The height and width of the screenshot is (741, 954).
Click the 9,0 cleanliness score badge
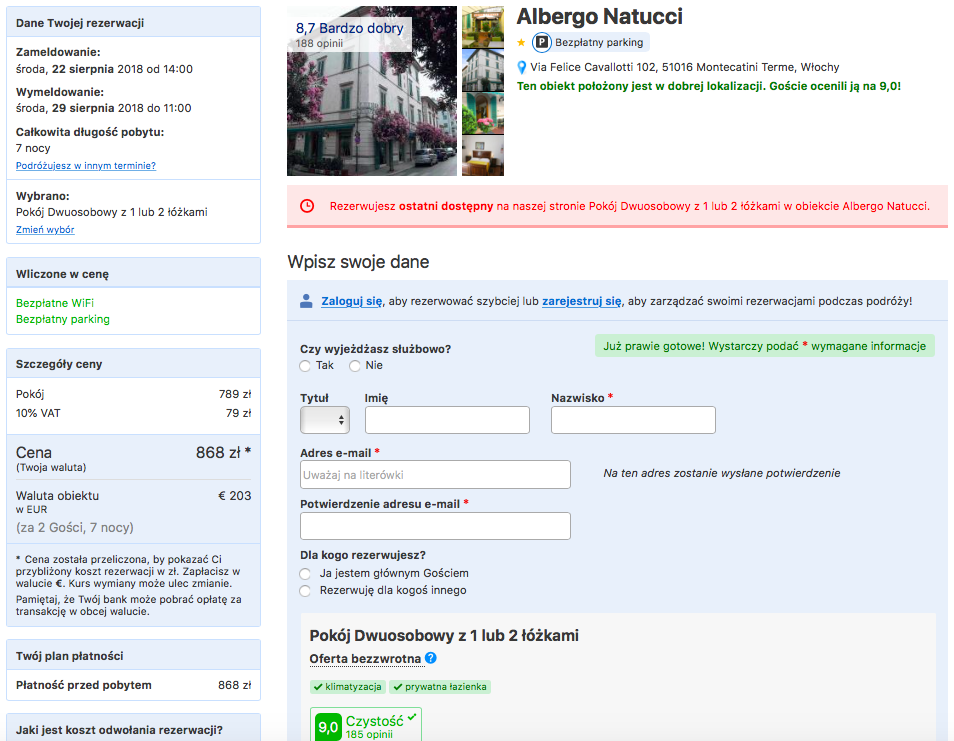pos(328,726)
